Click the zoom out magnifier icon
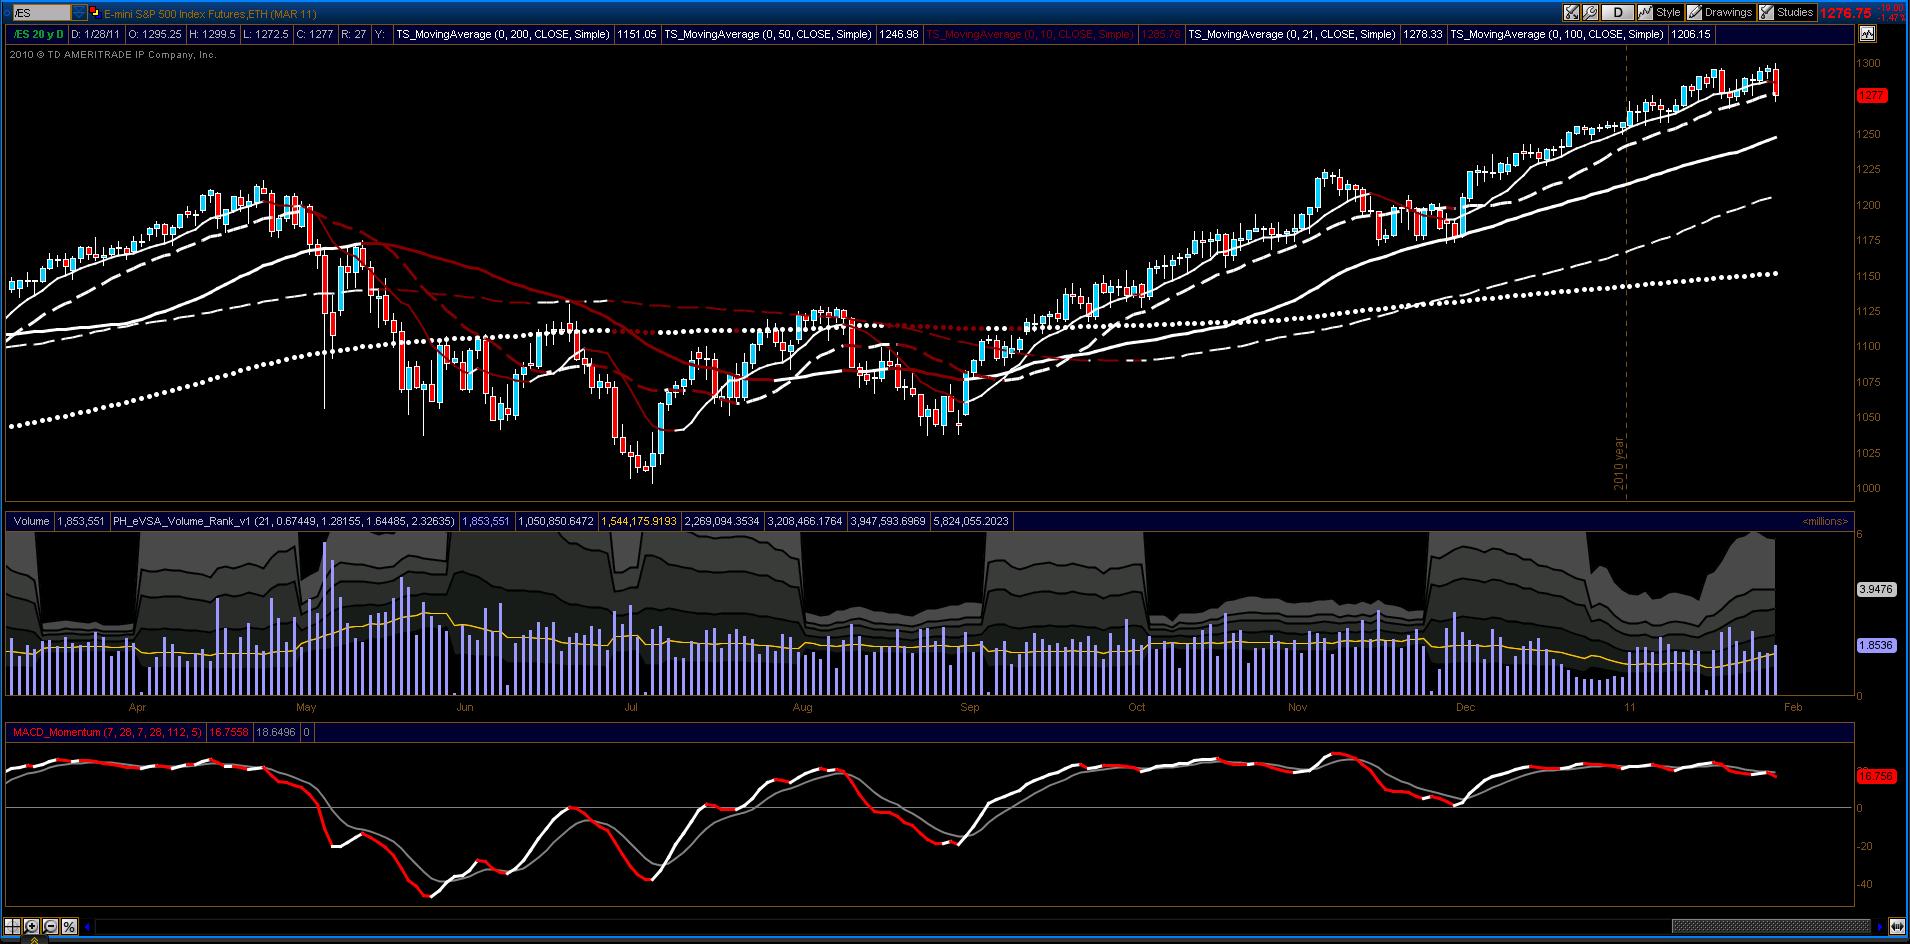Screen dimensions: 1910x944 click(50, 927)
